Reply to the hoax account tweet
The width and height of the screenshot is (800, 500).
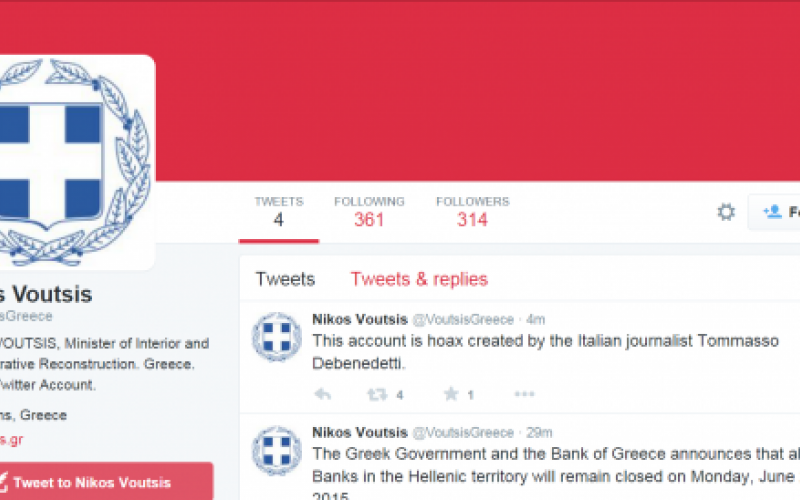(x=322, y=394)
